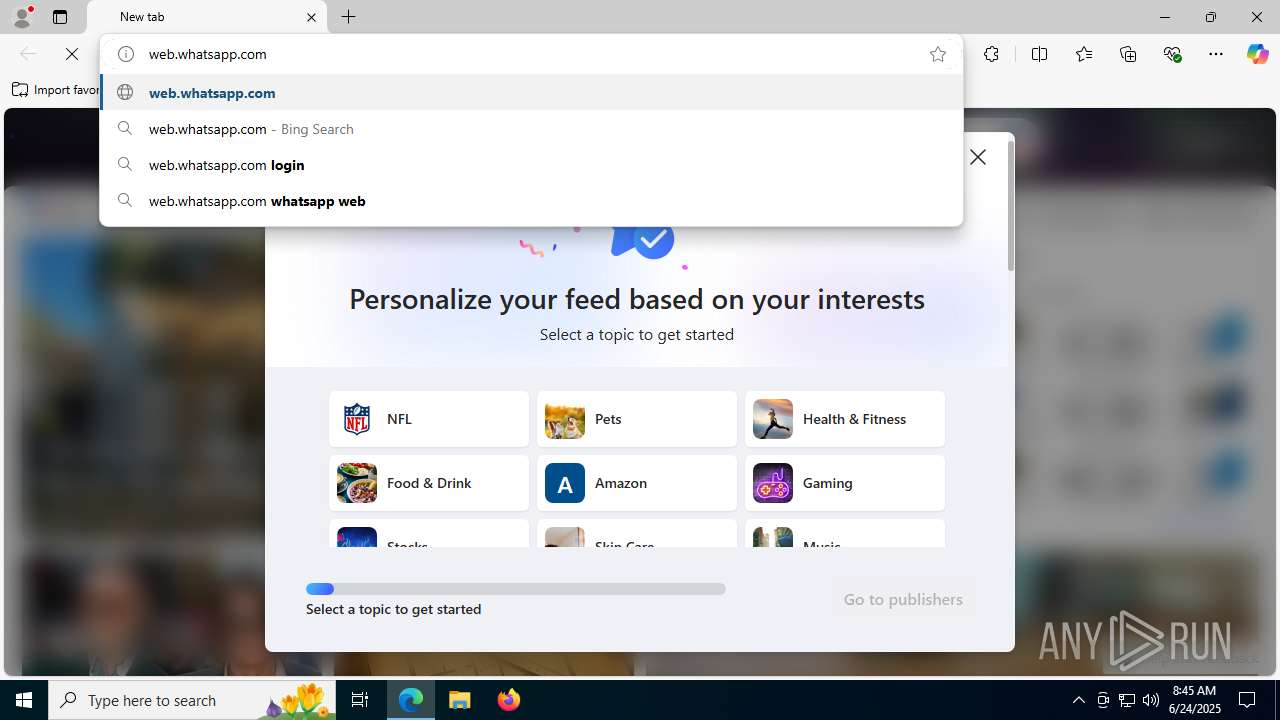Click the dialog vertical scrollbar

click(x=1011, y=205)
